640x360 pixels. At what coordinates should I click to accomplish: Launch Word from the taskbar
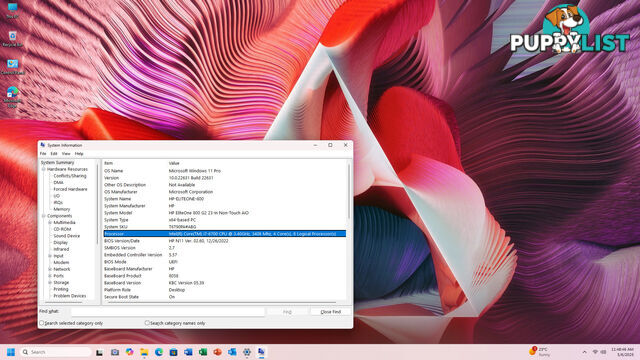tap(188, 352)
